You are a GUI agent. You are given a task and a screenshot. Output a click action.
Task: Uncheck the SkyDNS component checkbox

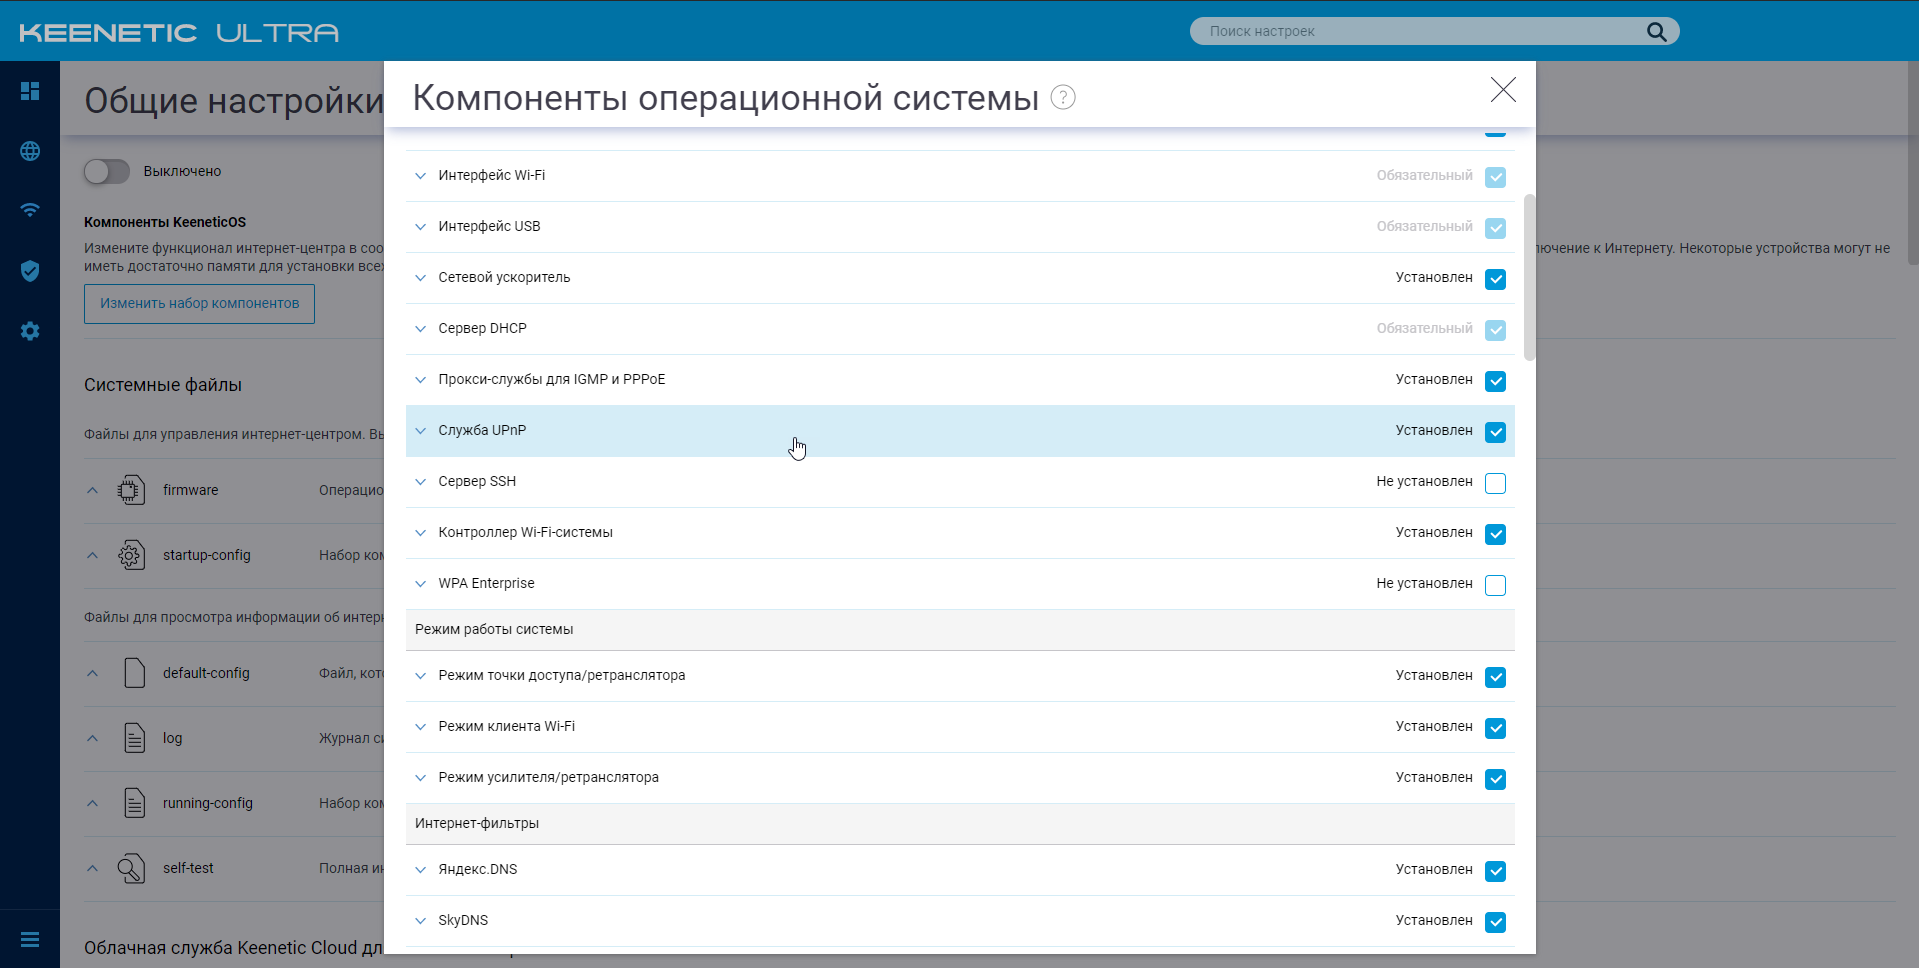click(x=1495, y=922)
